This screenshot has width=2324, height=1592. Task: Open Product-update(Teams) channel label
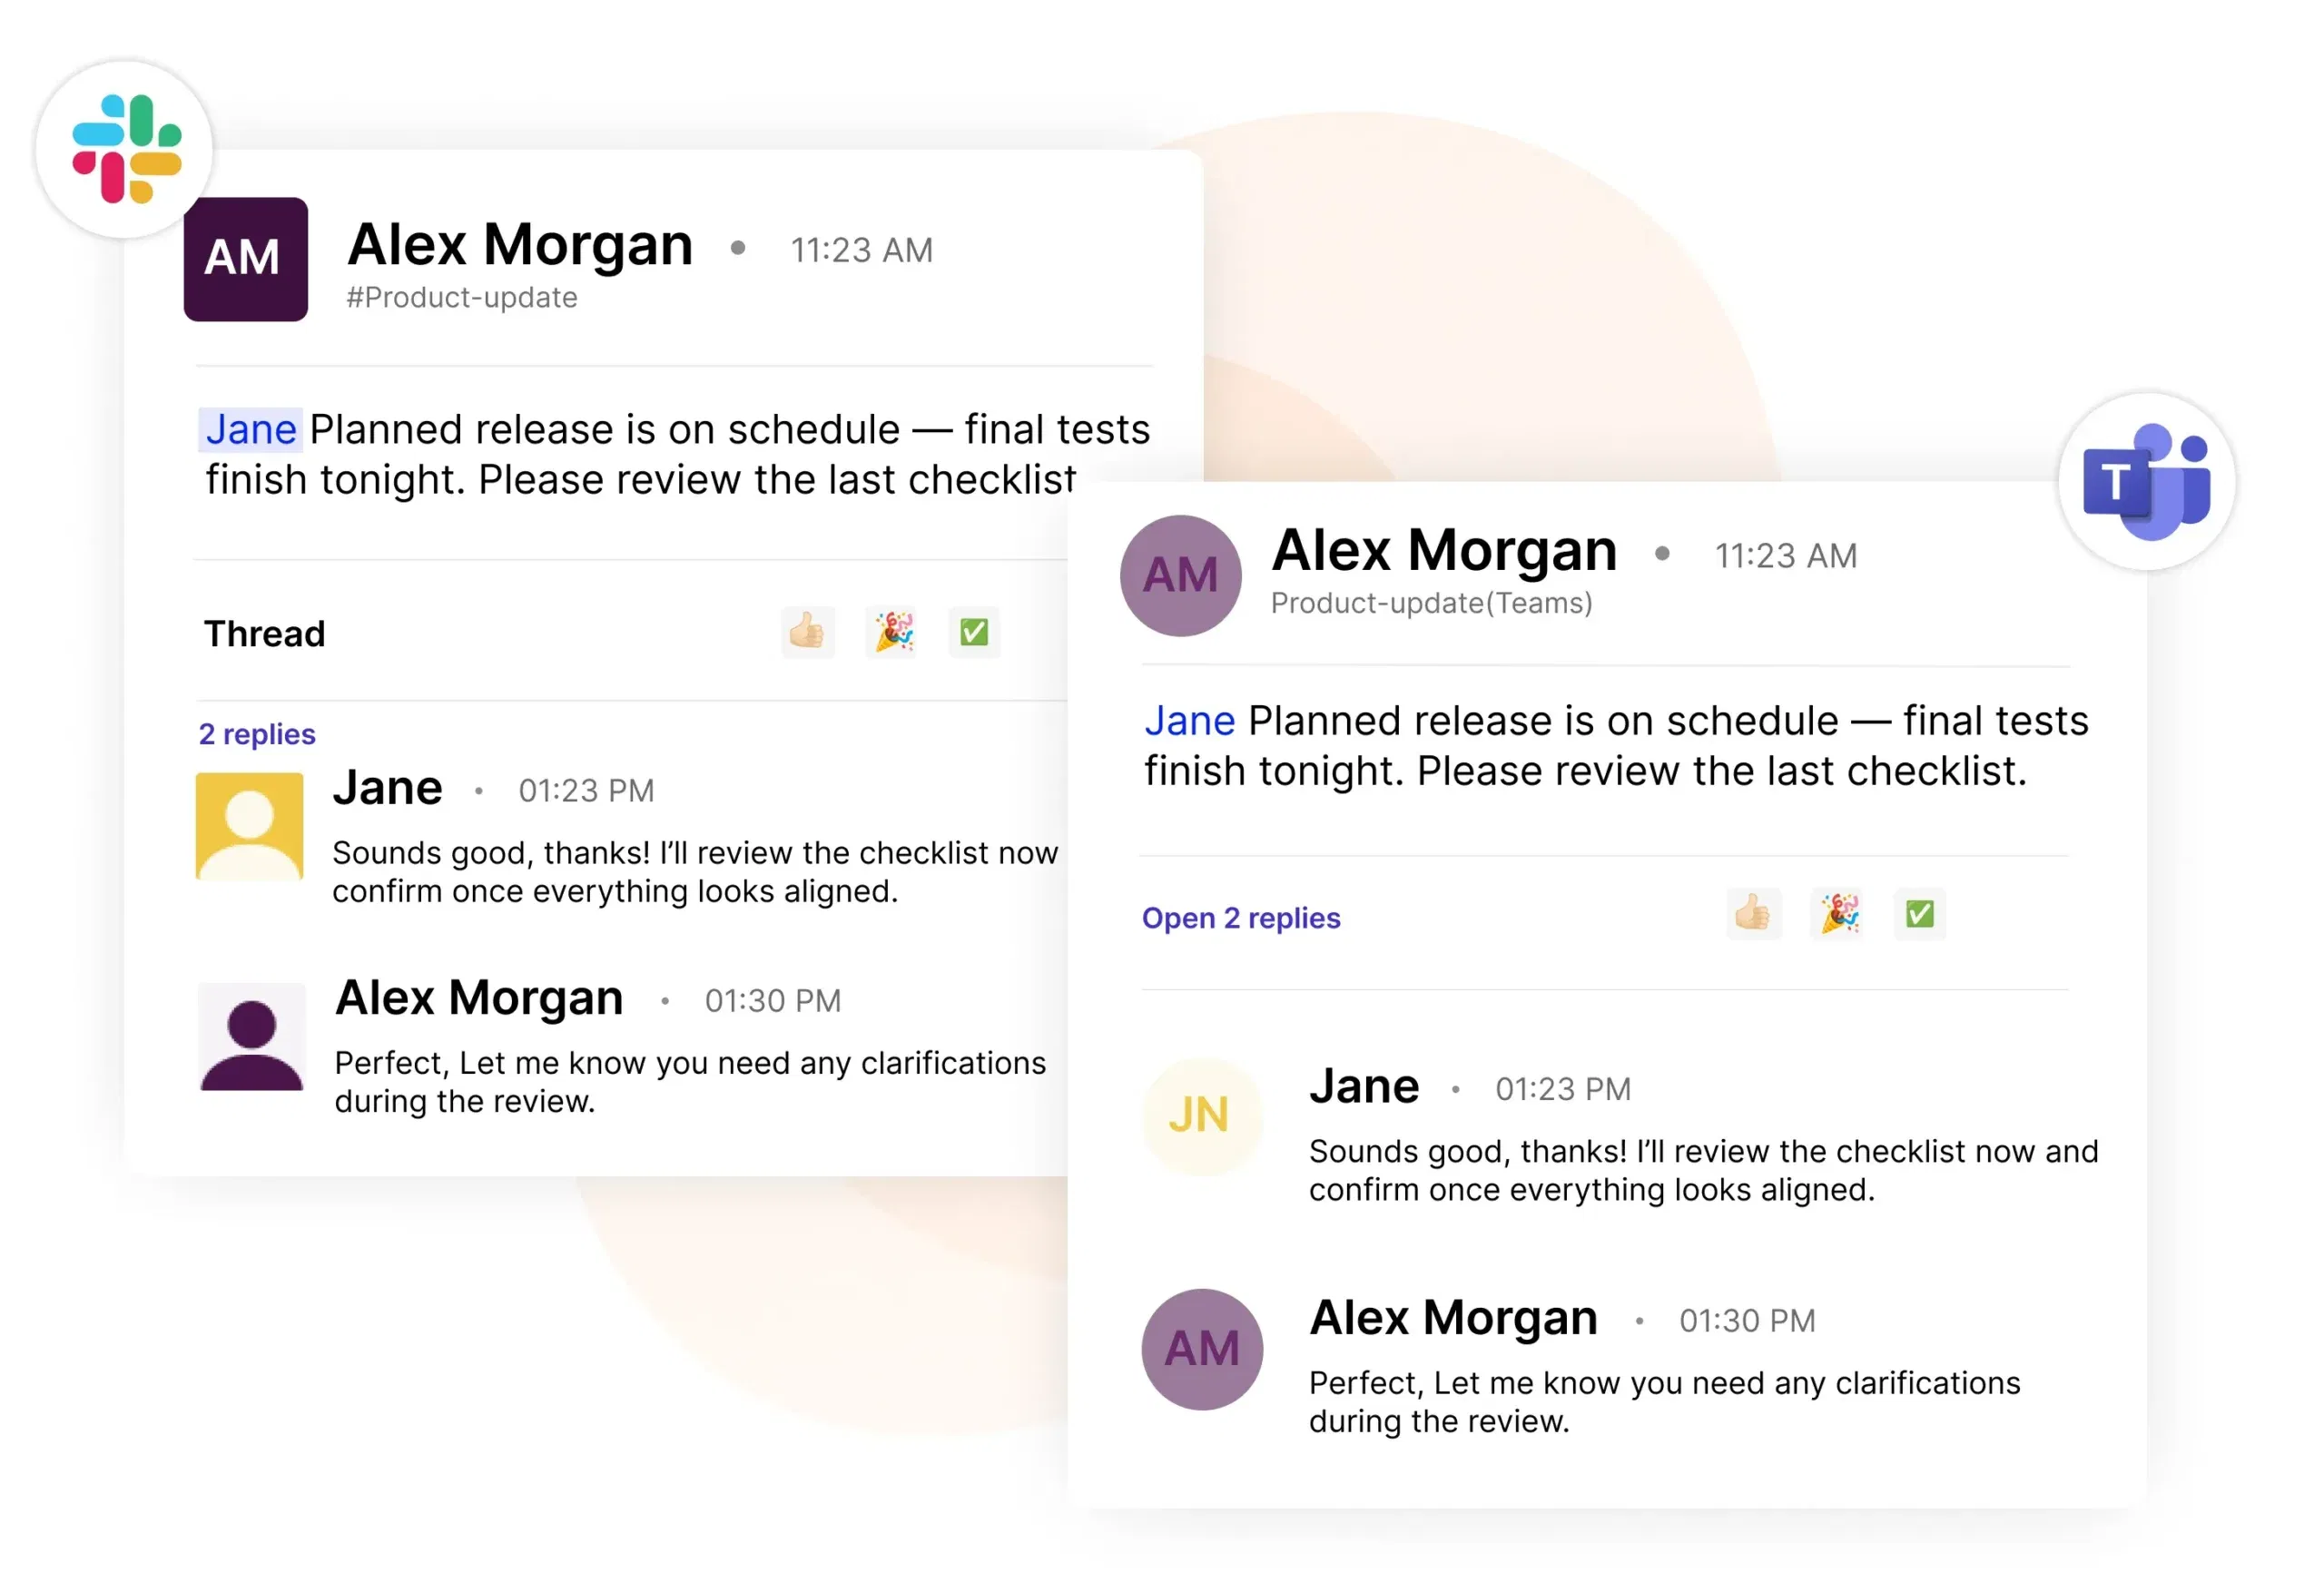point(1431,603)
